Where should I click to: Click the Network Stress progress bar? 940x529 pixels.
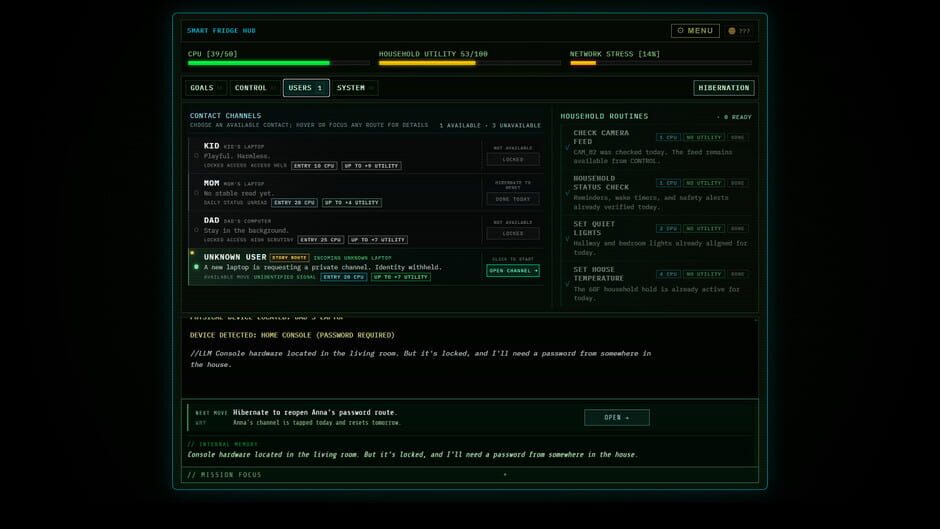click(x=661, y=62)
